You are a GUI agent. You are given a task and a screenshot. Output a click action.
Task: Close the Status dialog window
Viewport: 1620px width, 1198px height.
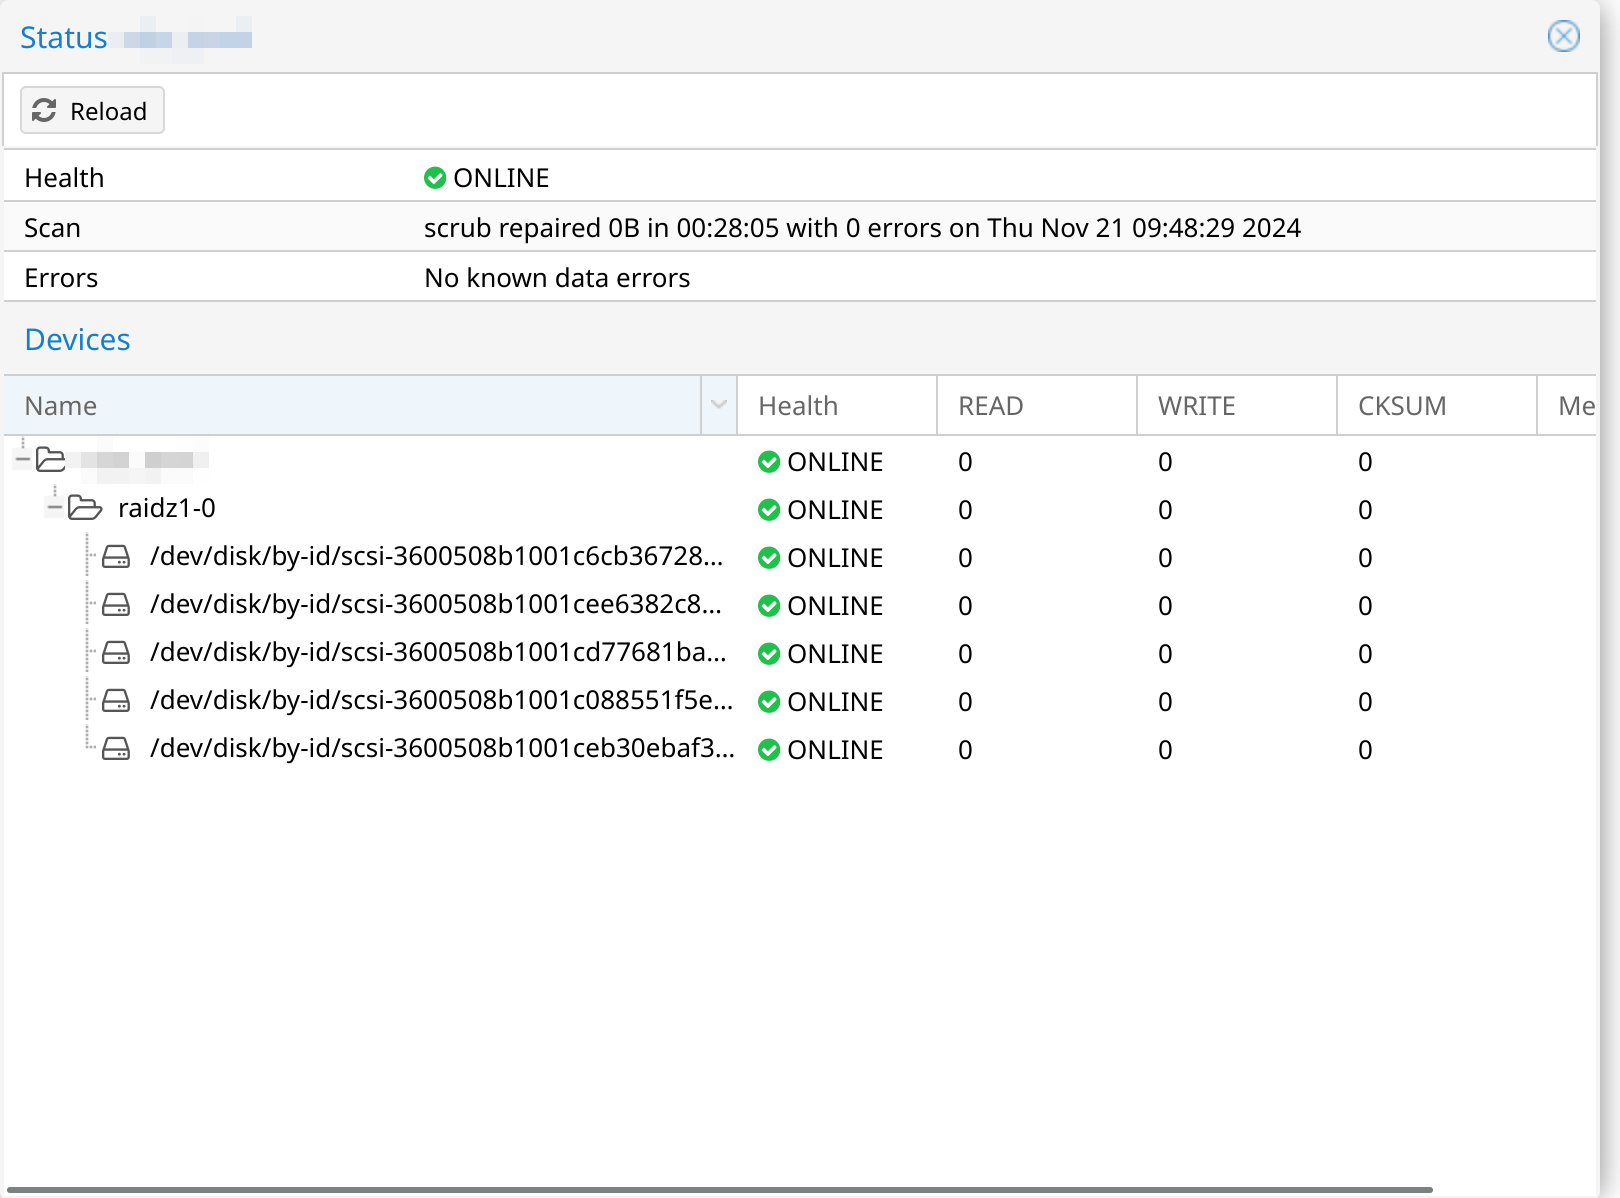pos(1563,37)
